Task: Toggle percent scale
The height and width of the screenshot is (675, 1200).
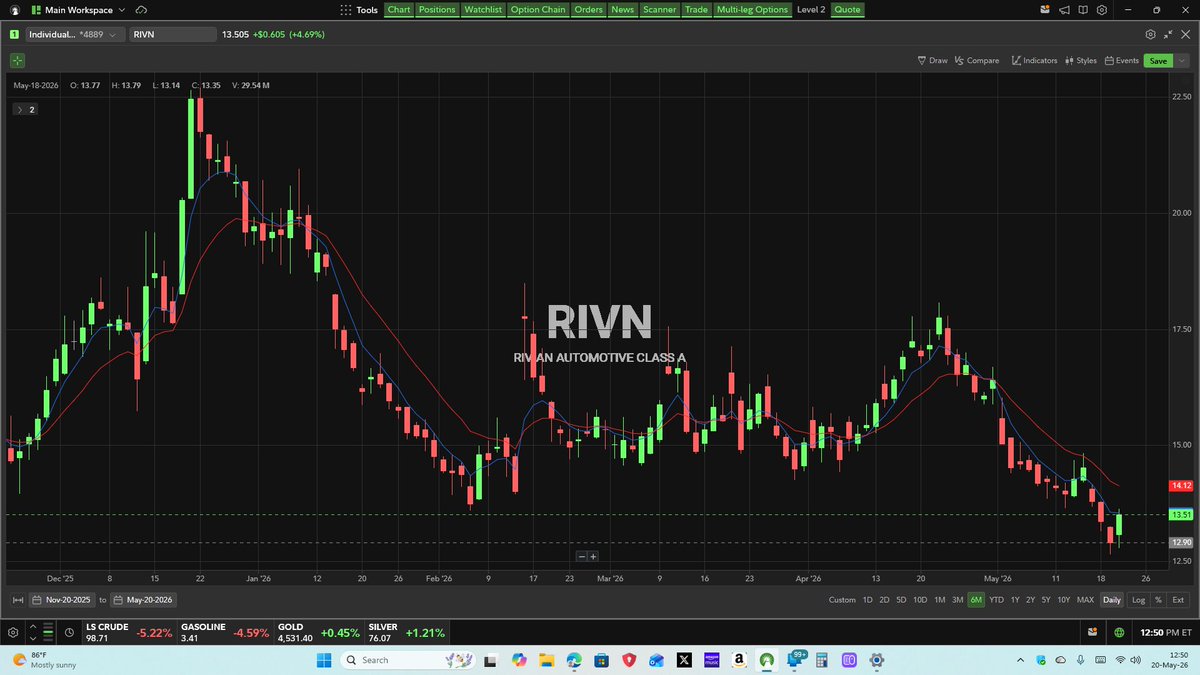Action: tap(1158, 600)
